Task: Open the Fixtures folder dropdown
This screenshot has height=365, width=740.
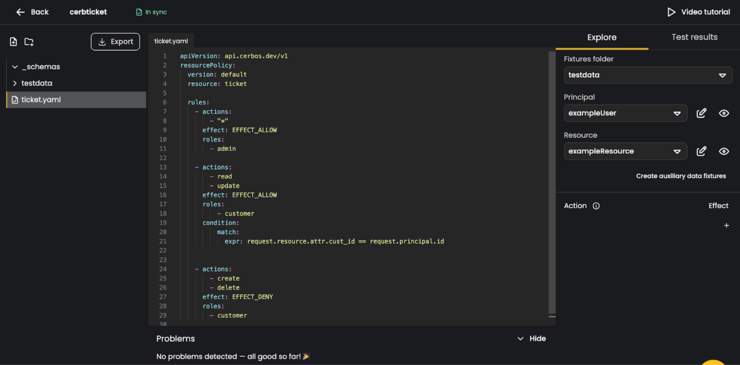Action: tap(648, 75)
